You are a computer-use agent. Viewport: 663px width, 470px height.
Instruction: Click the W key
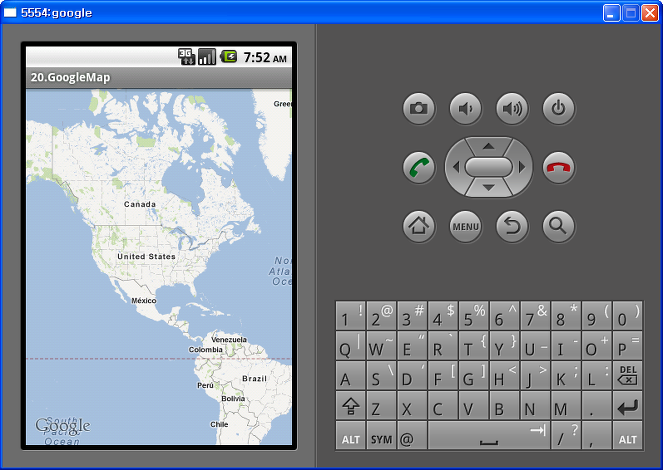click(x=381, y=346)
